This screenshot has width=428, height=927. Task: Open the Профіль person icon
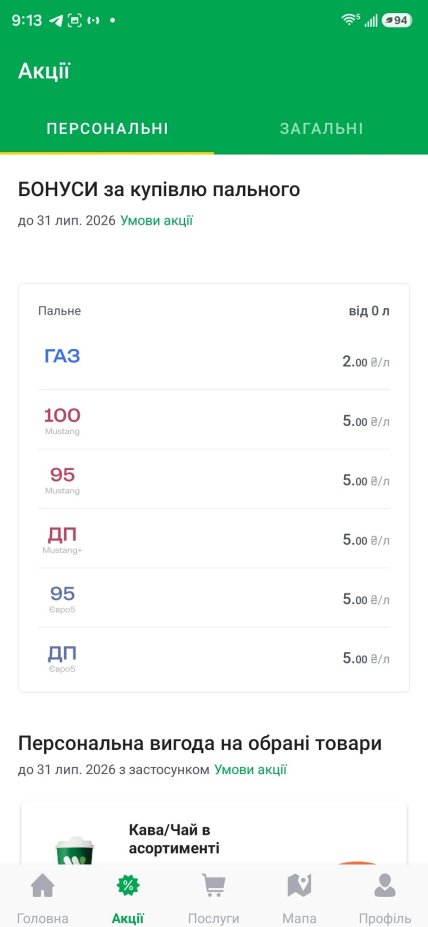(x=385, y=886)
